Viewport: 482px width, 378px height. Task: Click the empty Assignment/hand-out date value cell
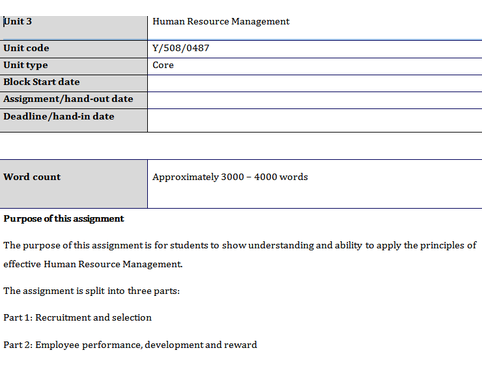[315, 100]
